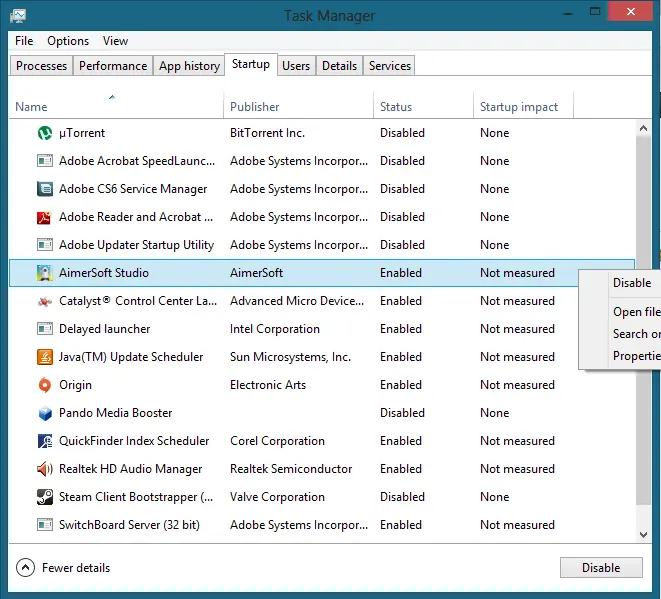The height and width of the screenshot is (599, 661).
Task: Switch to the App history tab
Action: [189, 66]
